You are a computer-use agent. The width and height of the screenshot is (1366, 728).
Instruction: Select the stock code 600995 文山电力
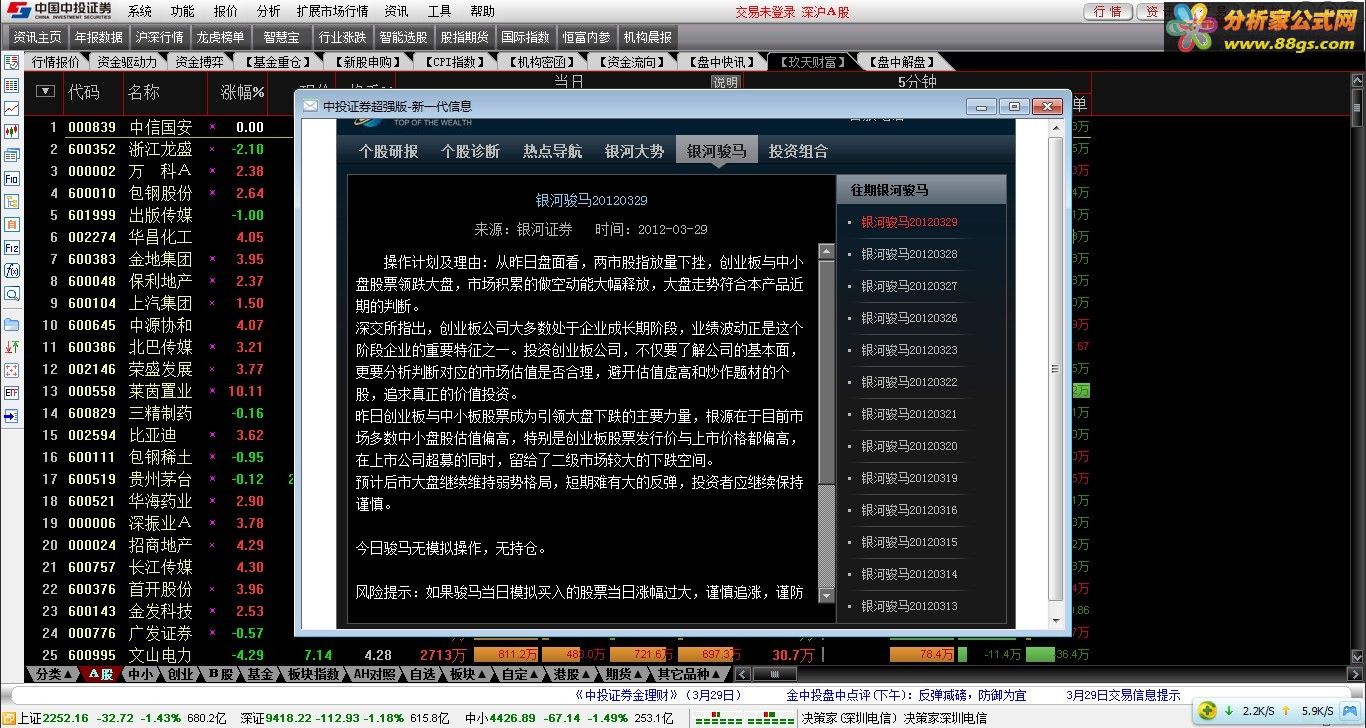92,655
